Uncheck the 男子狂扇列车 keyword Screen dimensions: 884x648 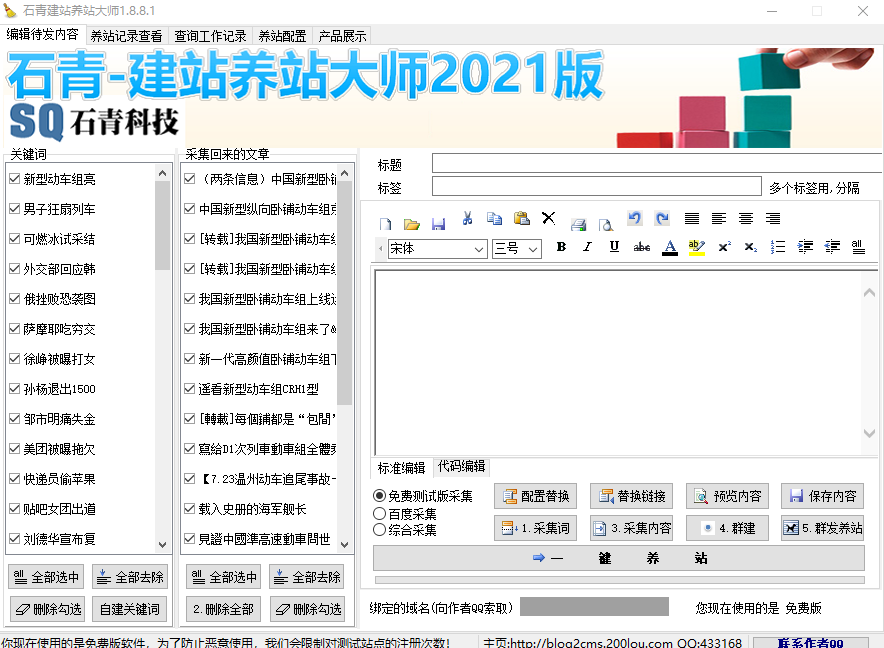coord(15,209)
